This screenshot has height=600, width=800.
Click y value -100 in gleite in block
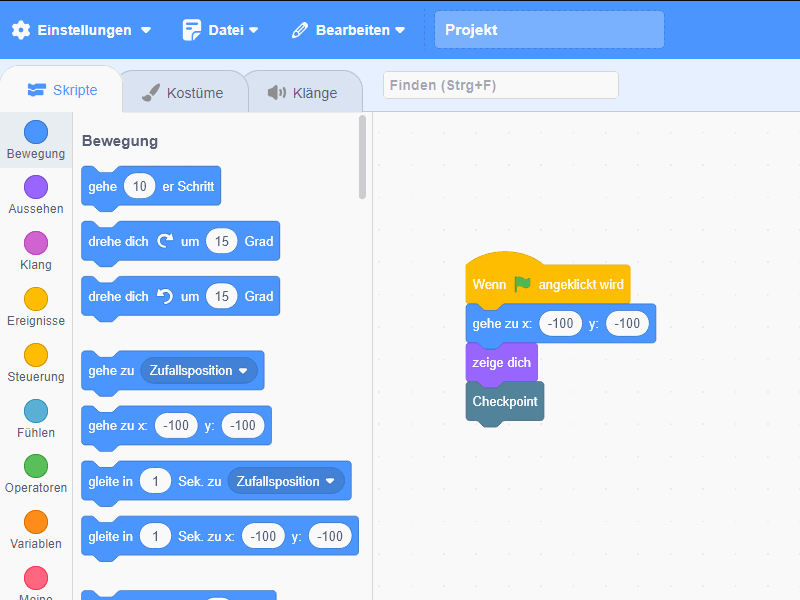(330, 536)
